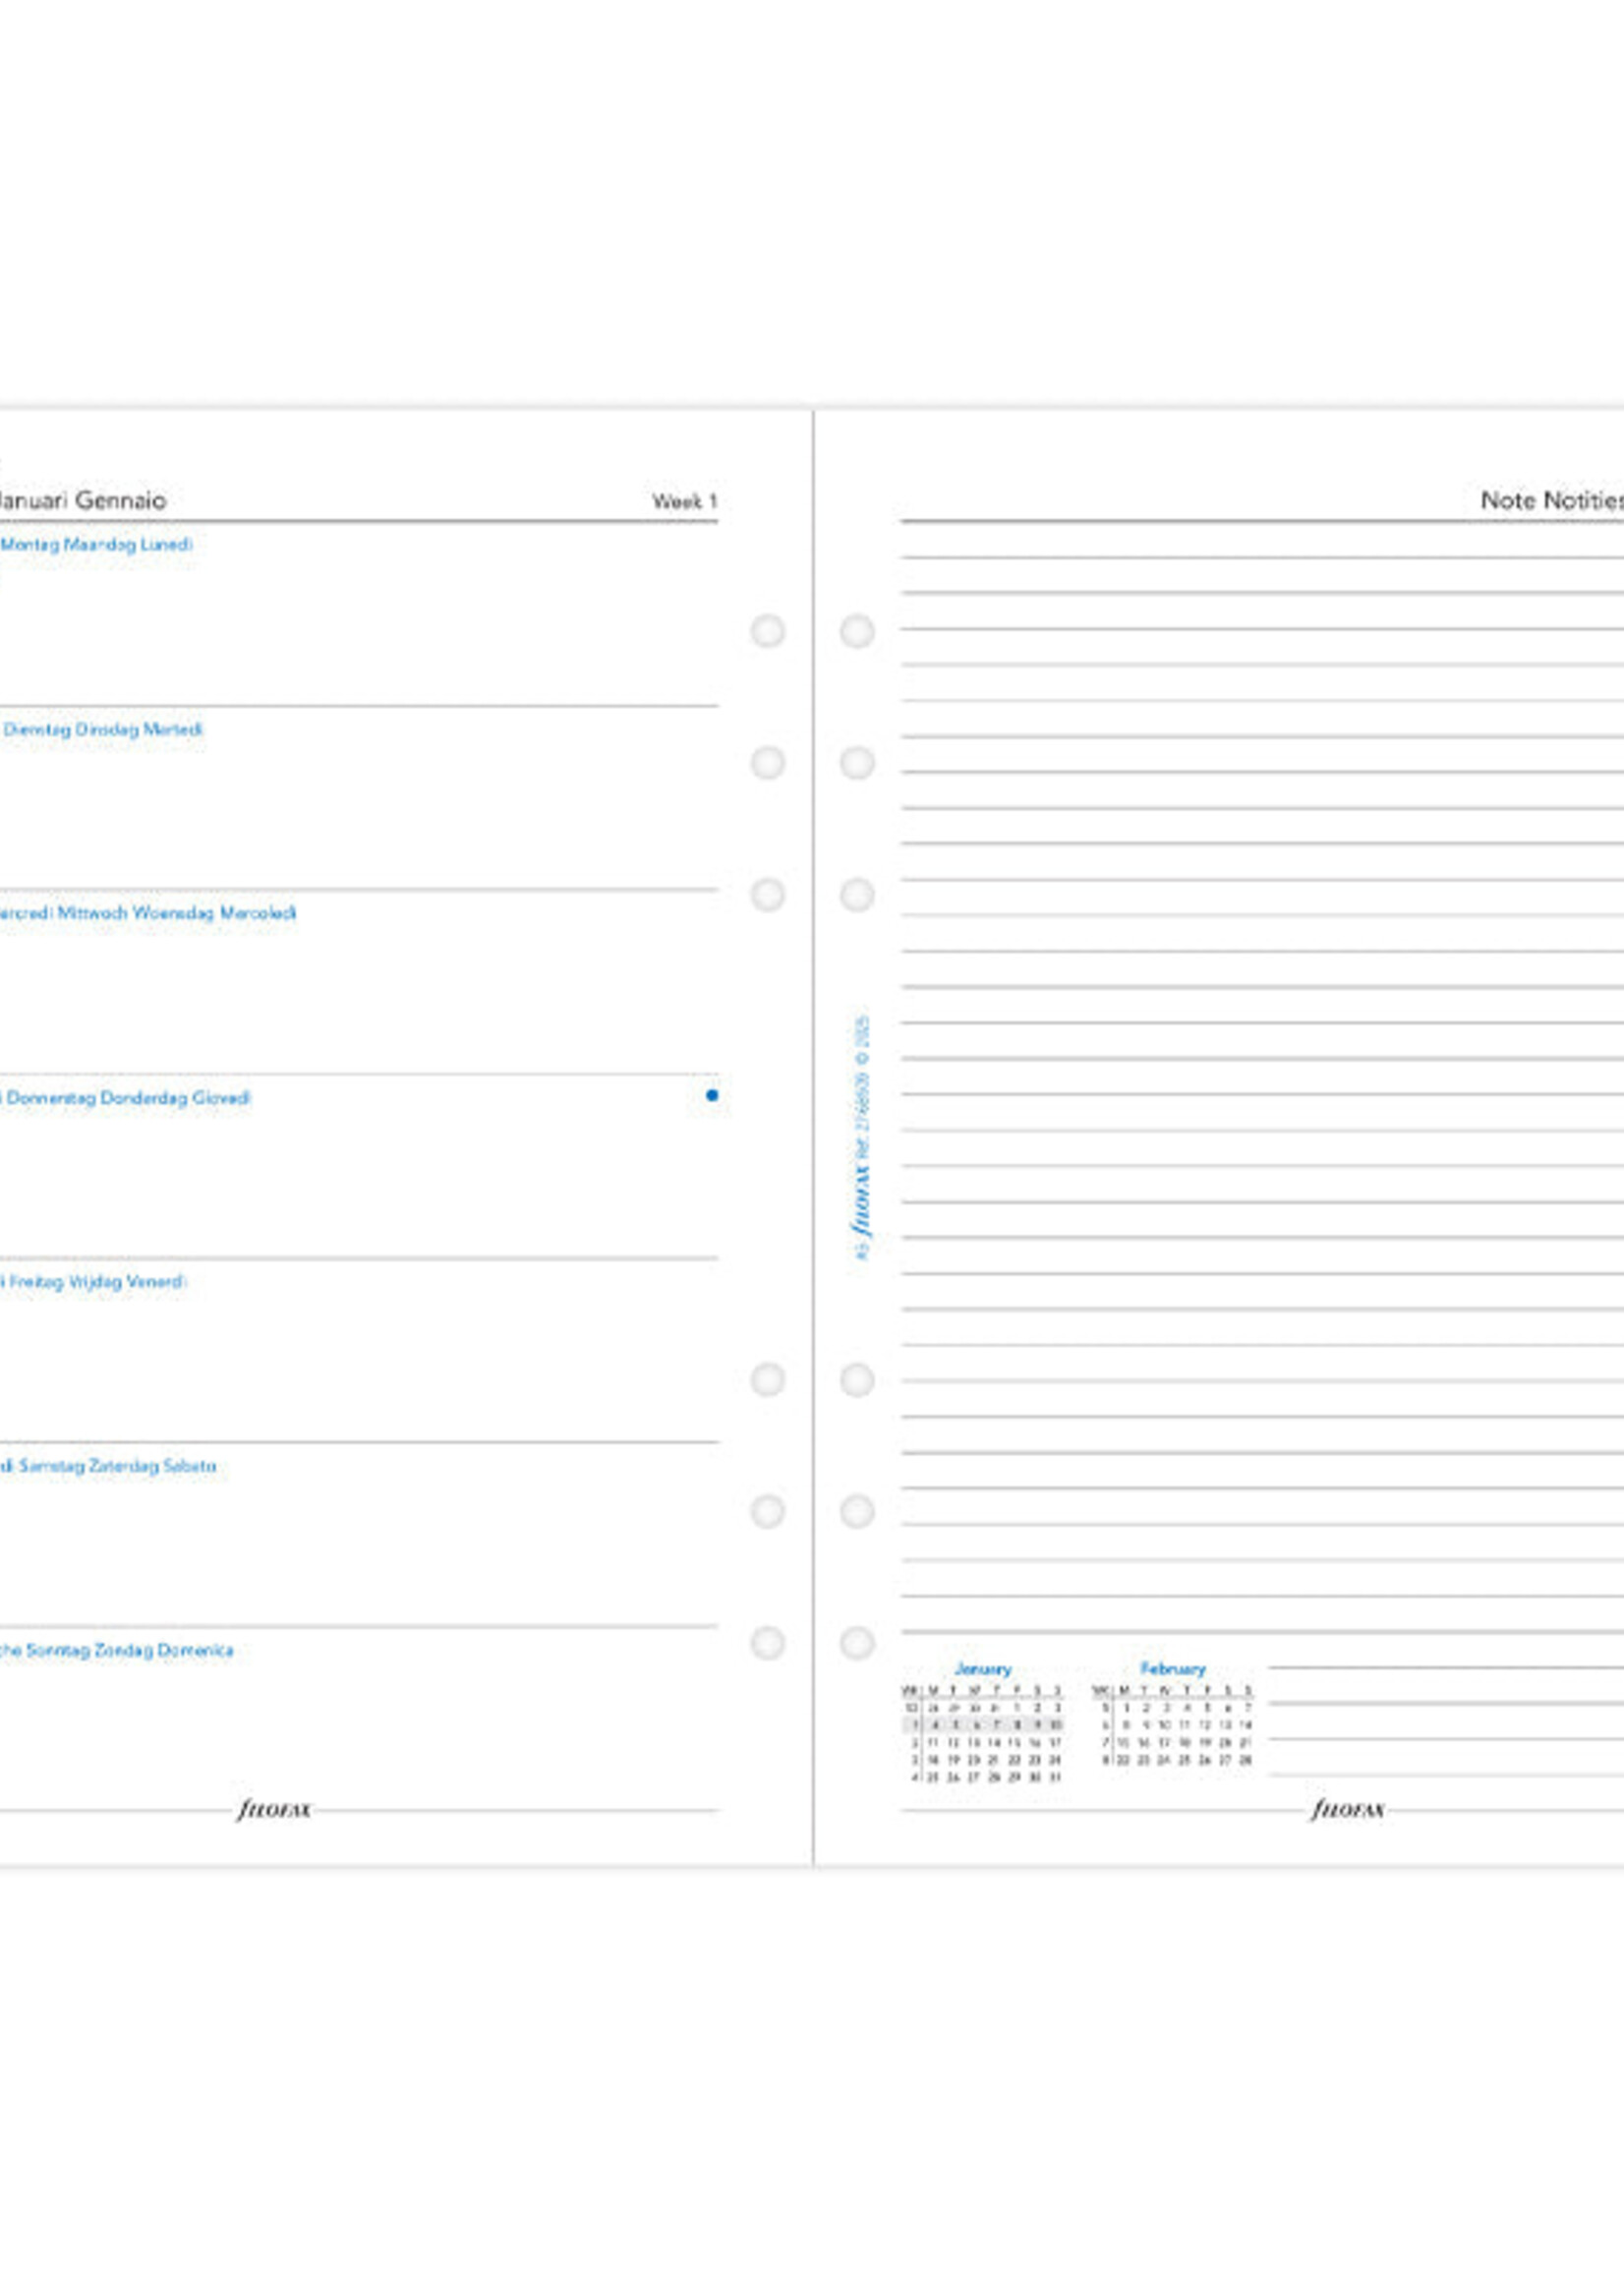Click the blue dot on the Donnerstag row
Image resolution: width=1624 pixels, height=2274 pixels.
pos(712,1095)
